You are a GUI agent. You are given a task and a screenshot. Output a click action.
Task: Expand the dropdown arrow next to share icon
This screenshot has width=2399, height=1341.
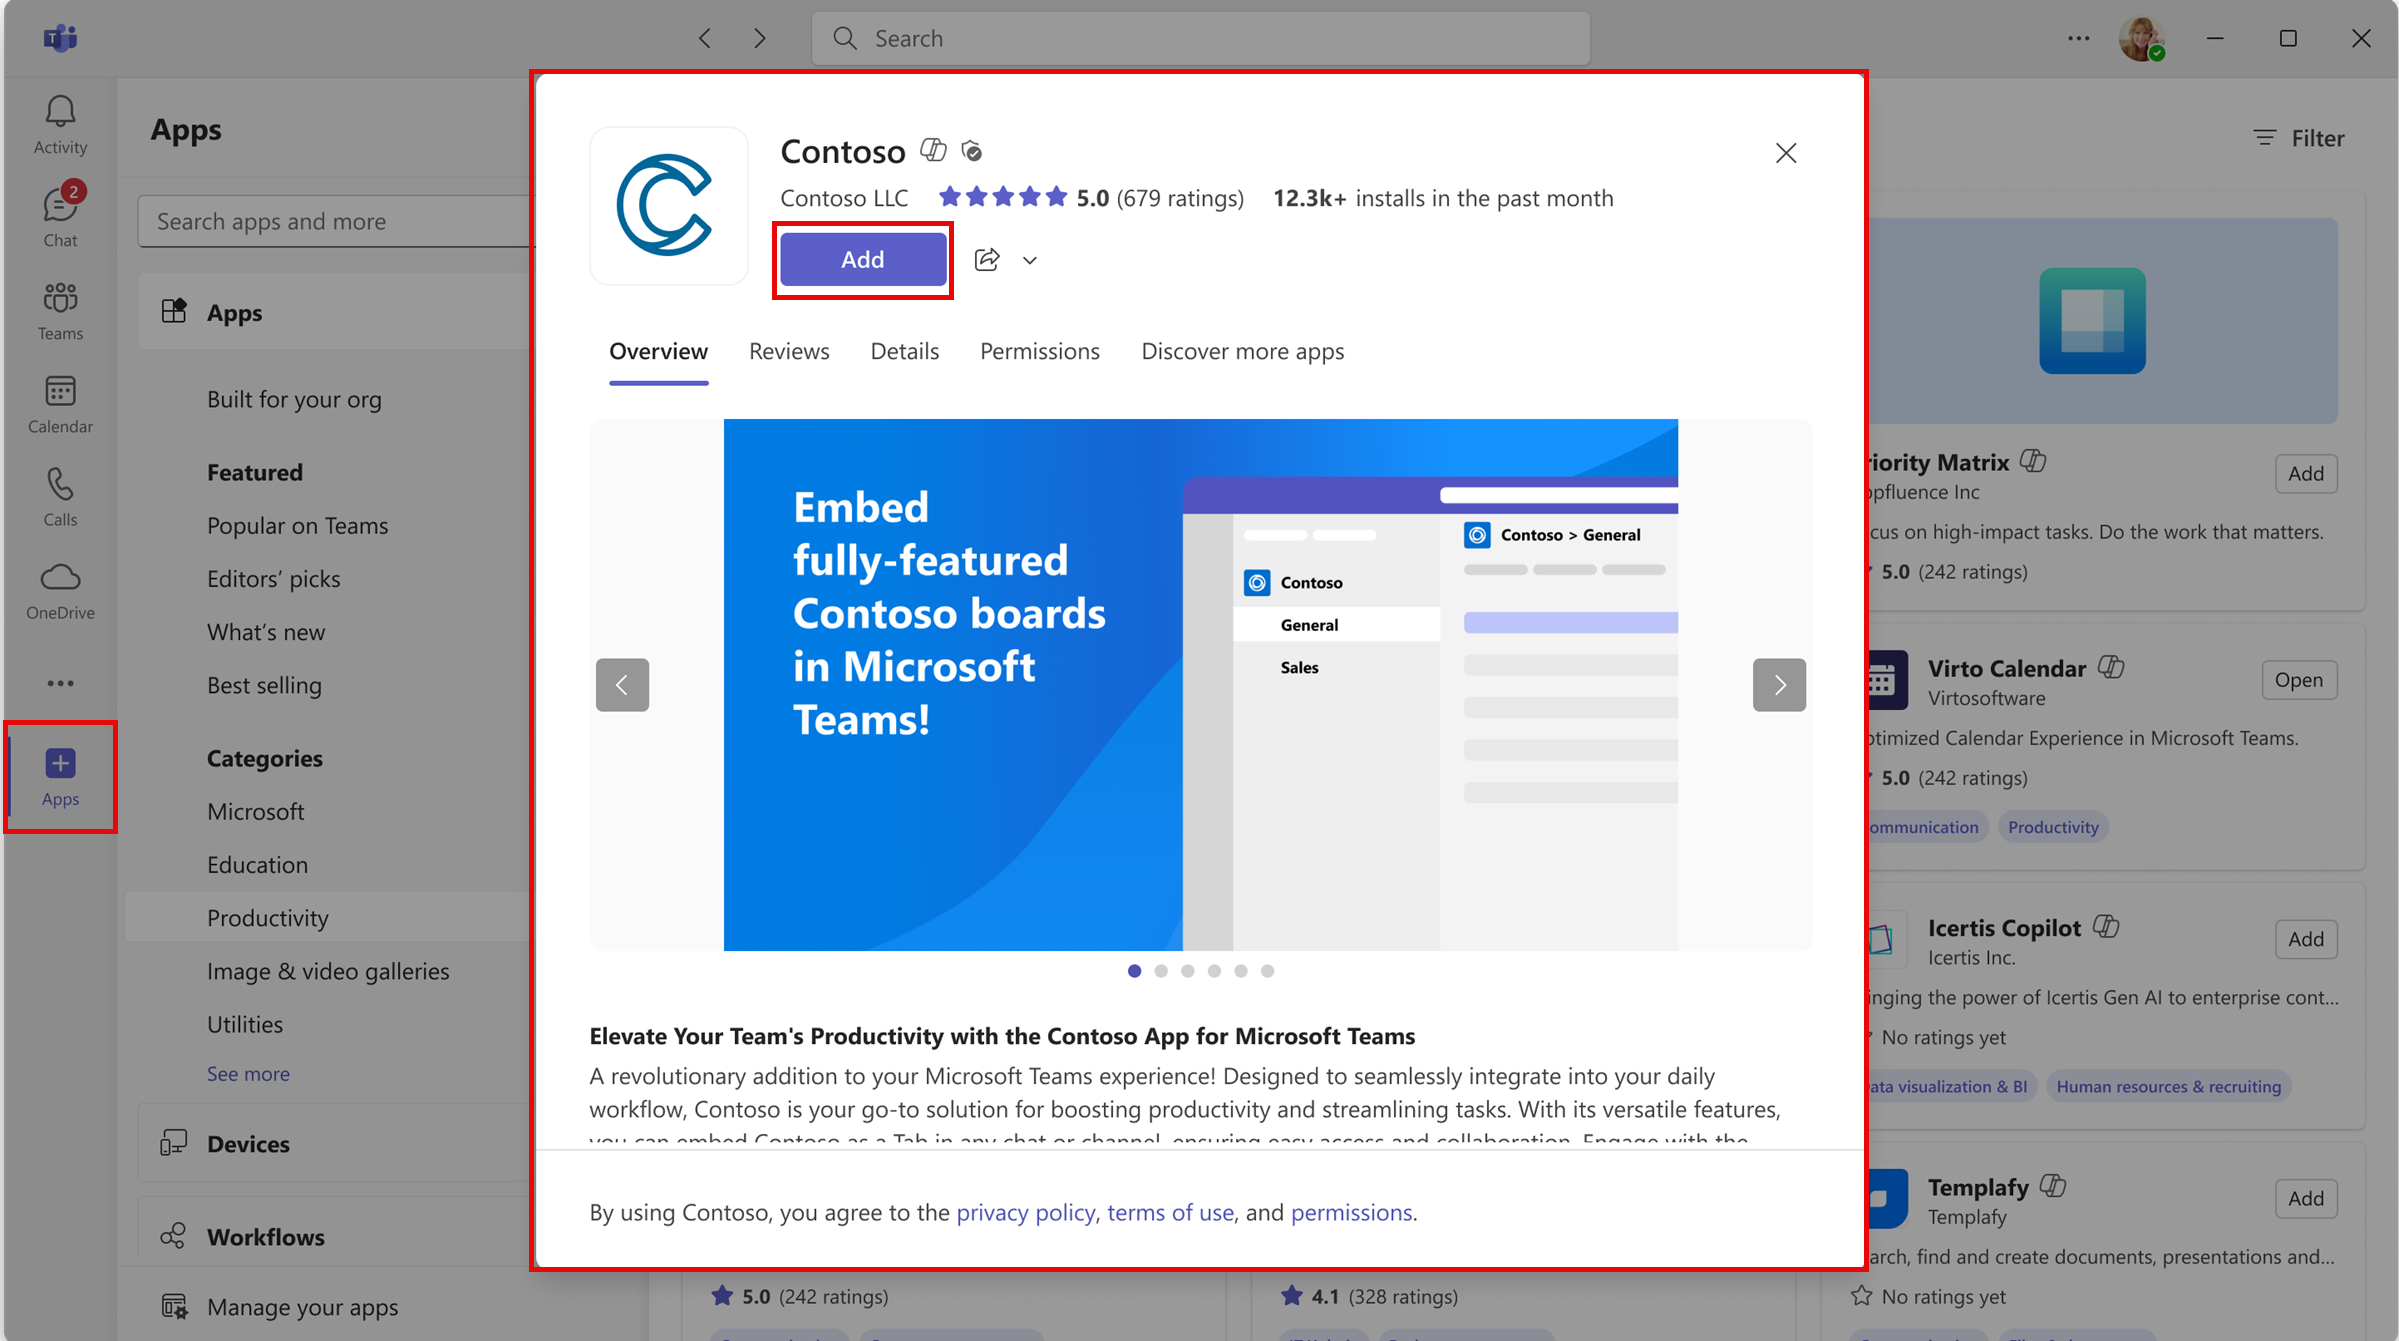click(1030, 259)
